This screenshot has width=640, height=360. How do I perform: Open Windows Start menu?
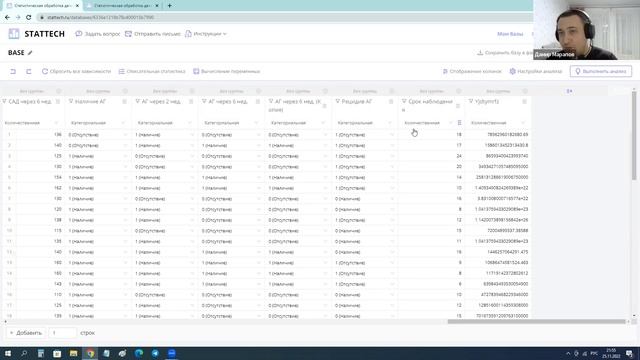(x=8, y=353)
